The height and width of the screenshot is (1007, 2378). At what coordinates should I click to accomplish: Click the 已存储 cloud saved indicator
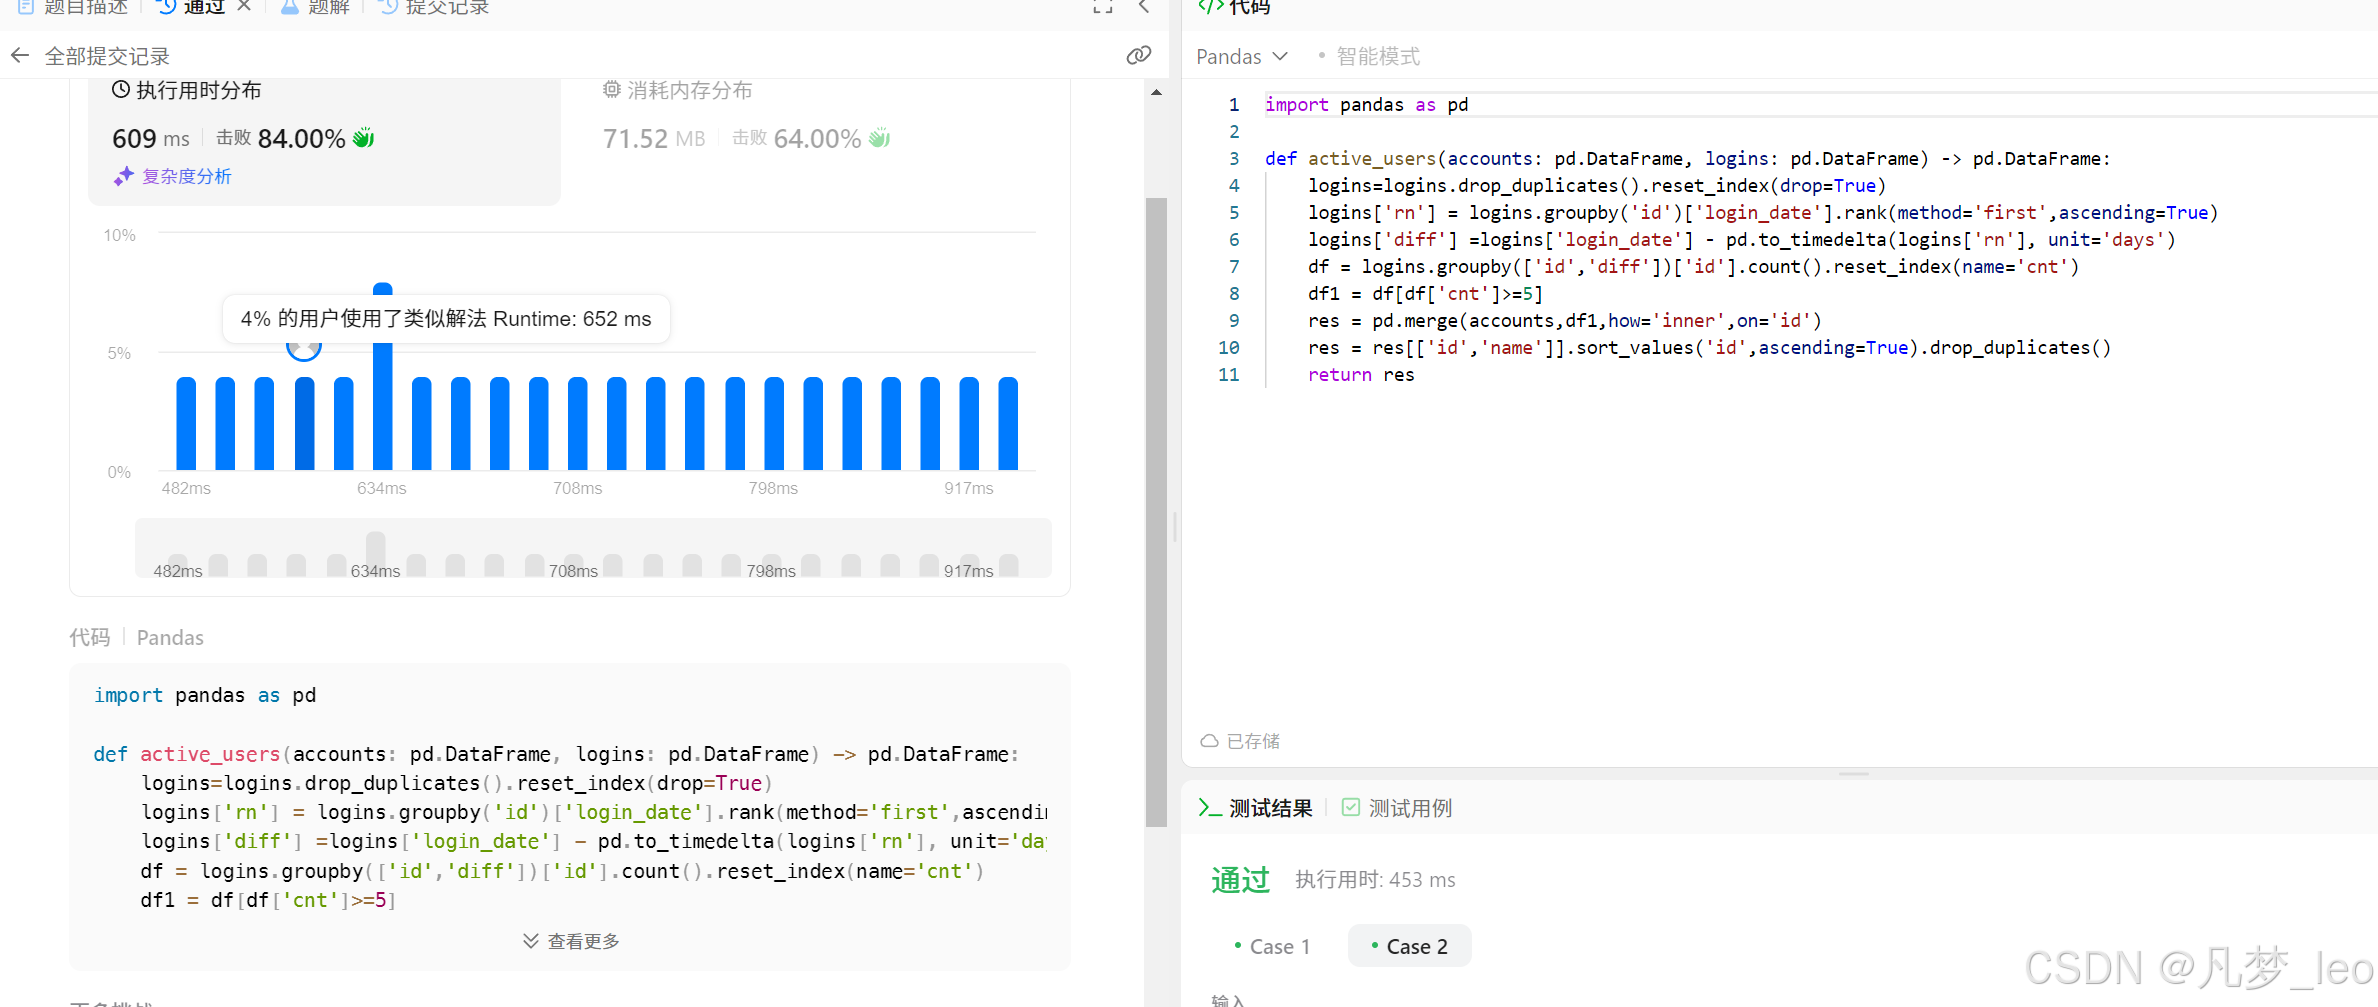tap(1240, 741)
